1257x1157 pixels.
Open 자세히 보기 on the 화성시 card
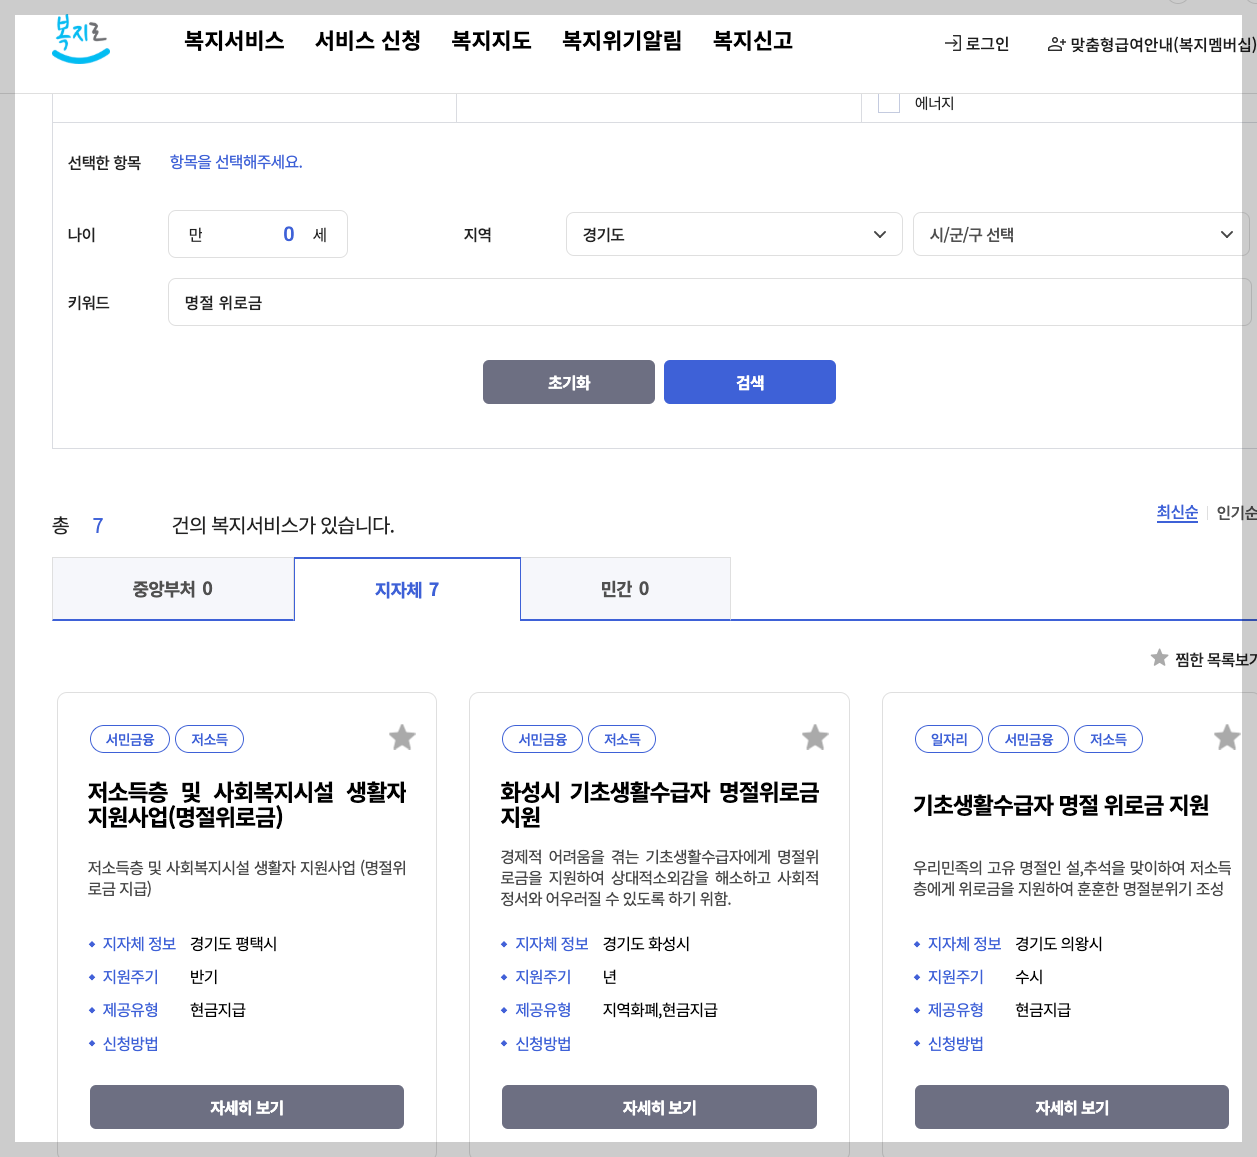pos(659,1107)
